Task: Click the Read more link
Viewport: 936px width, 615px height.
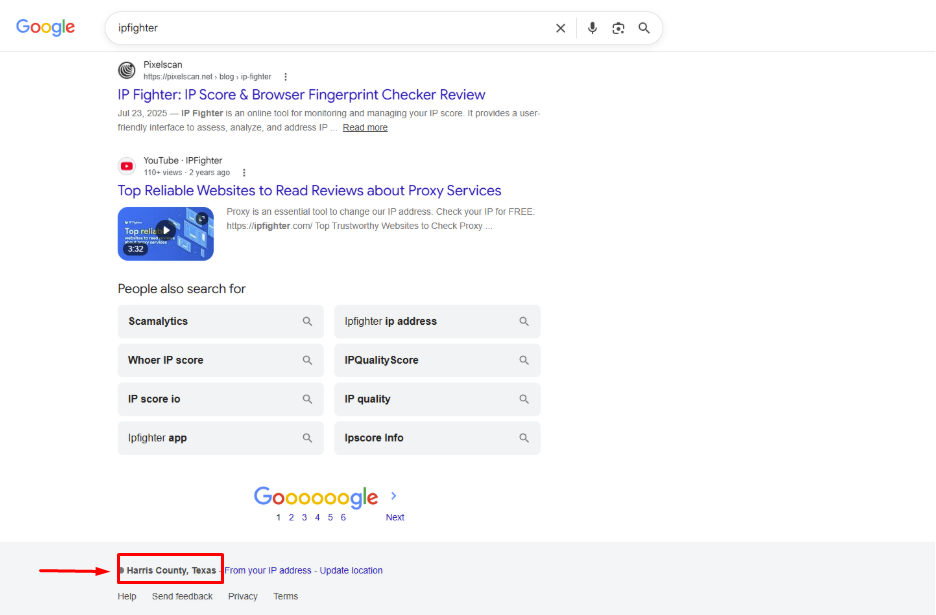Action: coord(365,127)
